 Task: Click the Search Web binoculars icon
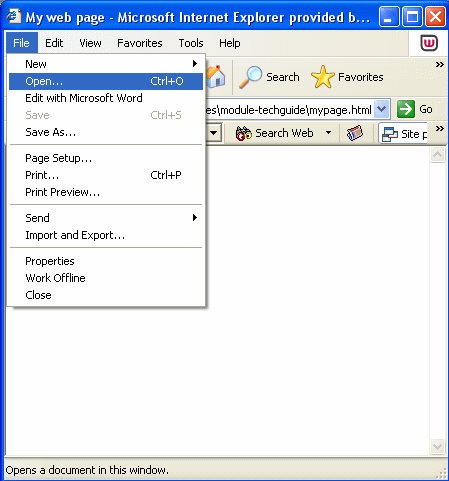243,134
